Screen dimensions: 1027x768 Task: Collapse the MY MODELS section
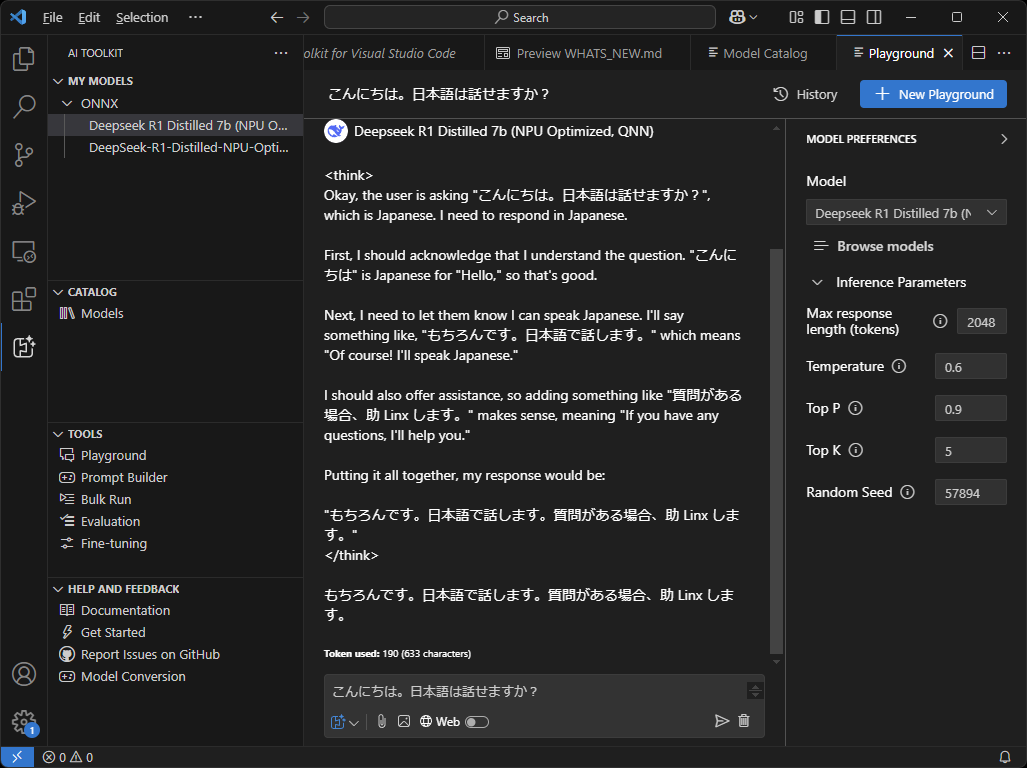point(58,80)
